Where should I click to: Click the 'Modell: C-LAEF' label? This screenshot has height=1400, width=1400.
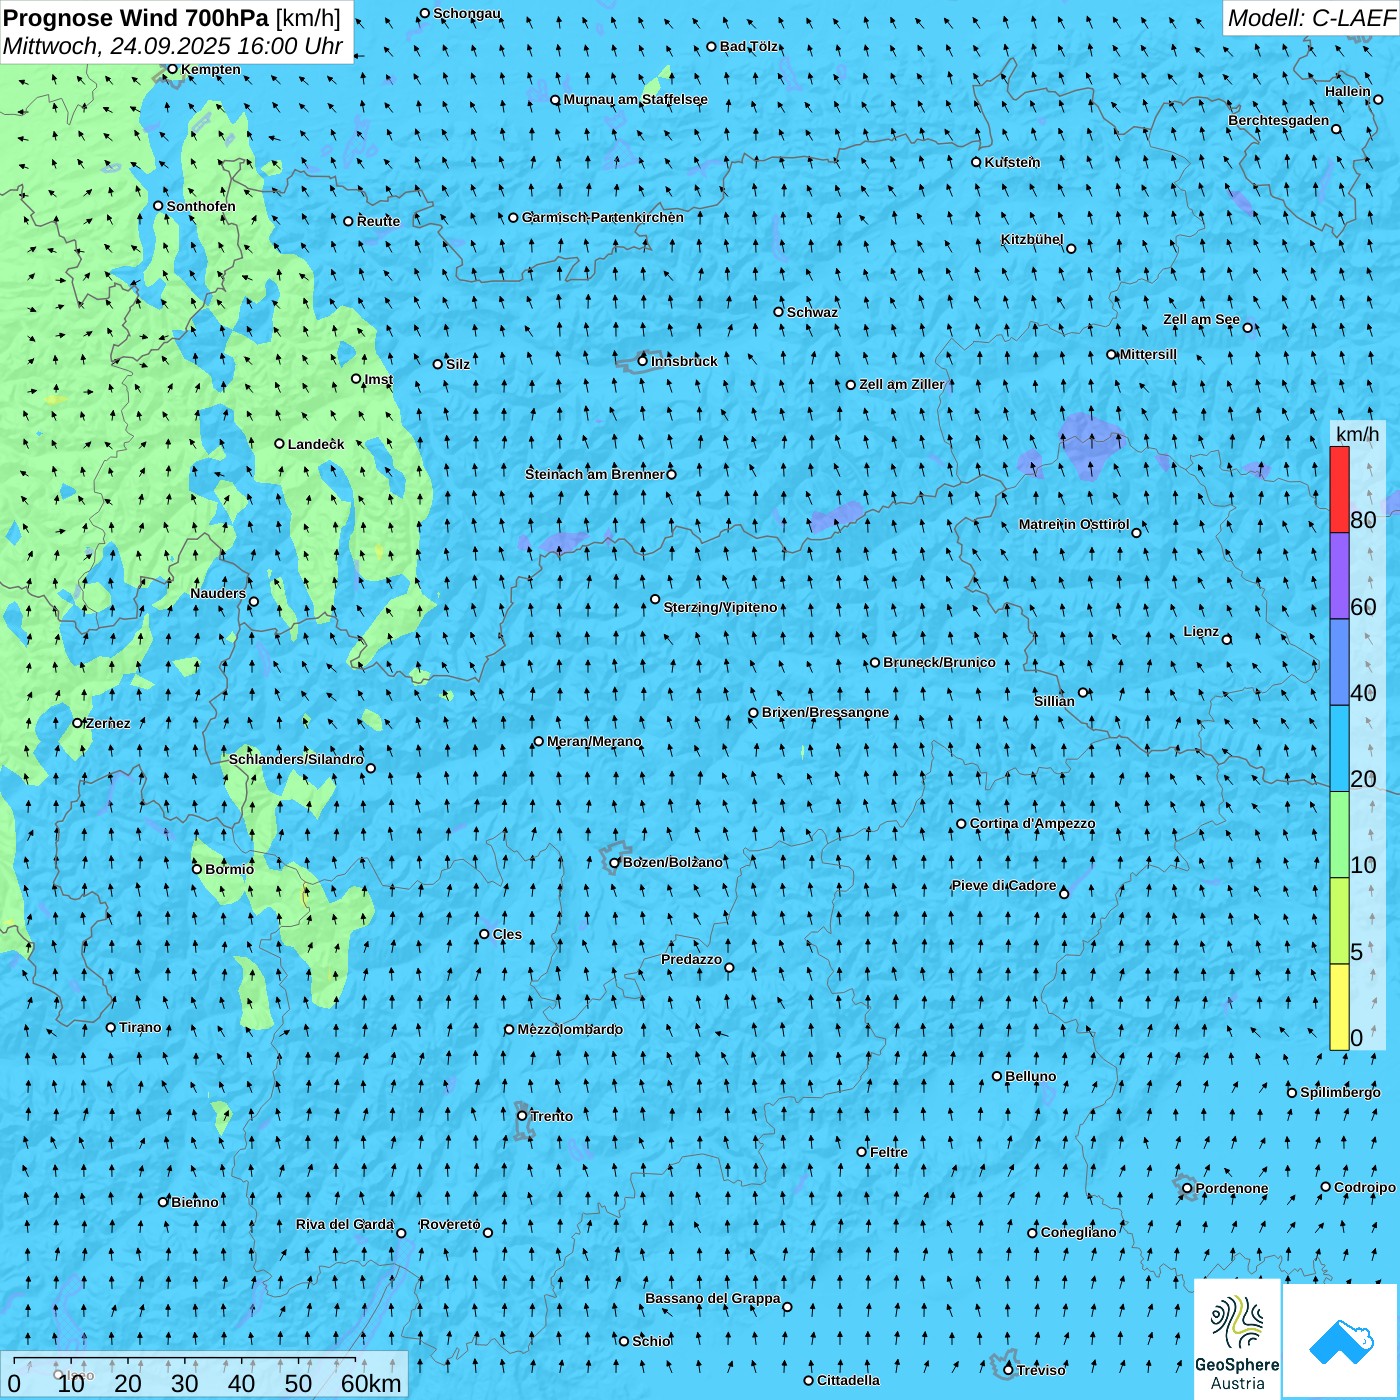(x=1311, y=18)
